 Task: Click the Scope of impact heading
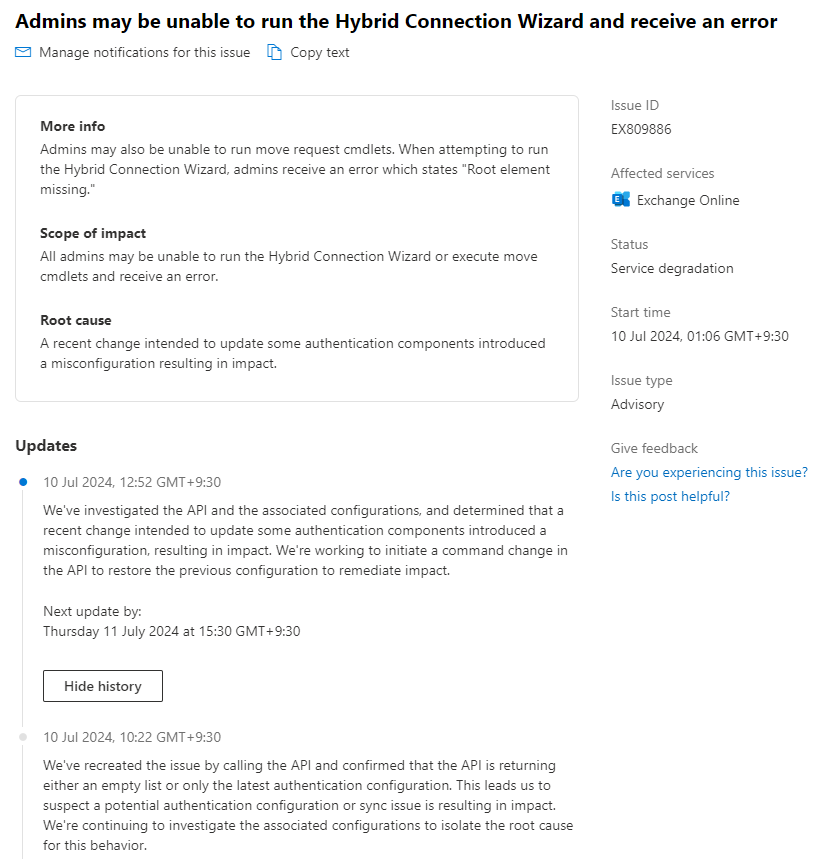[x=93, y=233]
